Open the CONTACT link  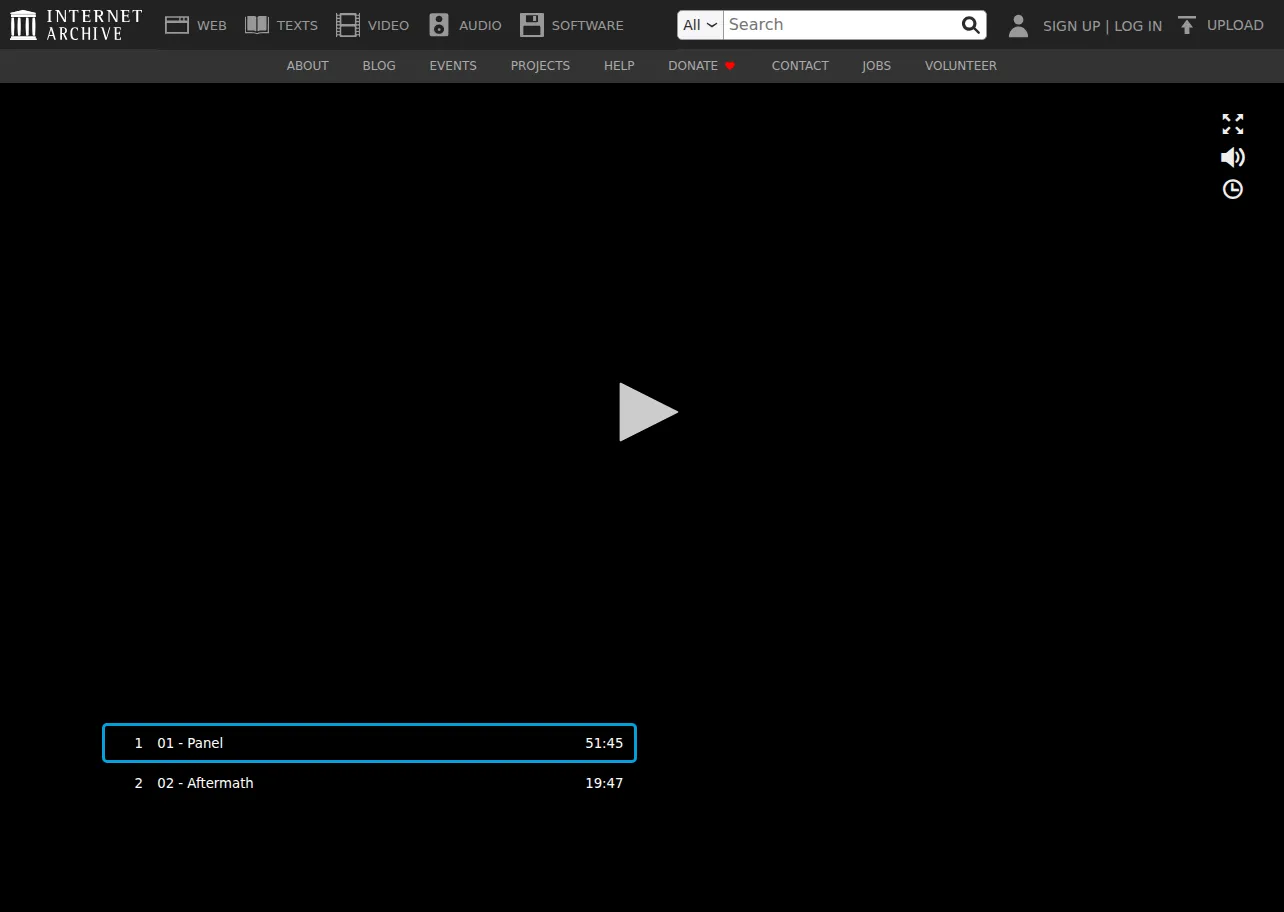pos(800,66)
